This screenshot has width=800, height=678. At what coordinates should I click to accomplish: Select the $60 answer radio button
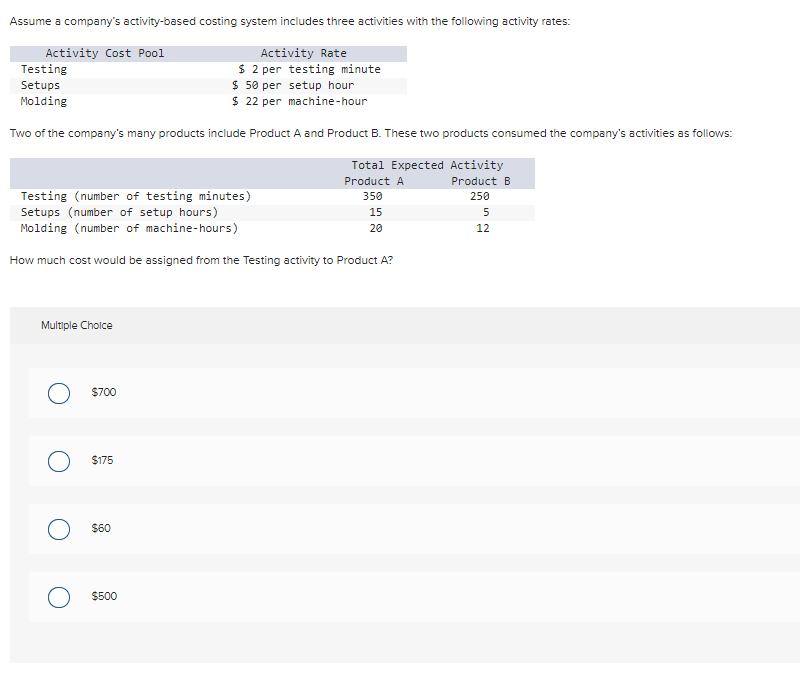tap(59, 529)
